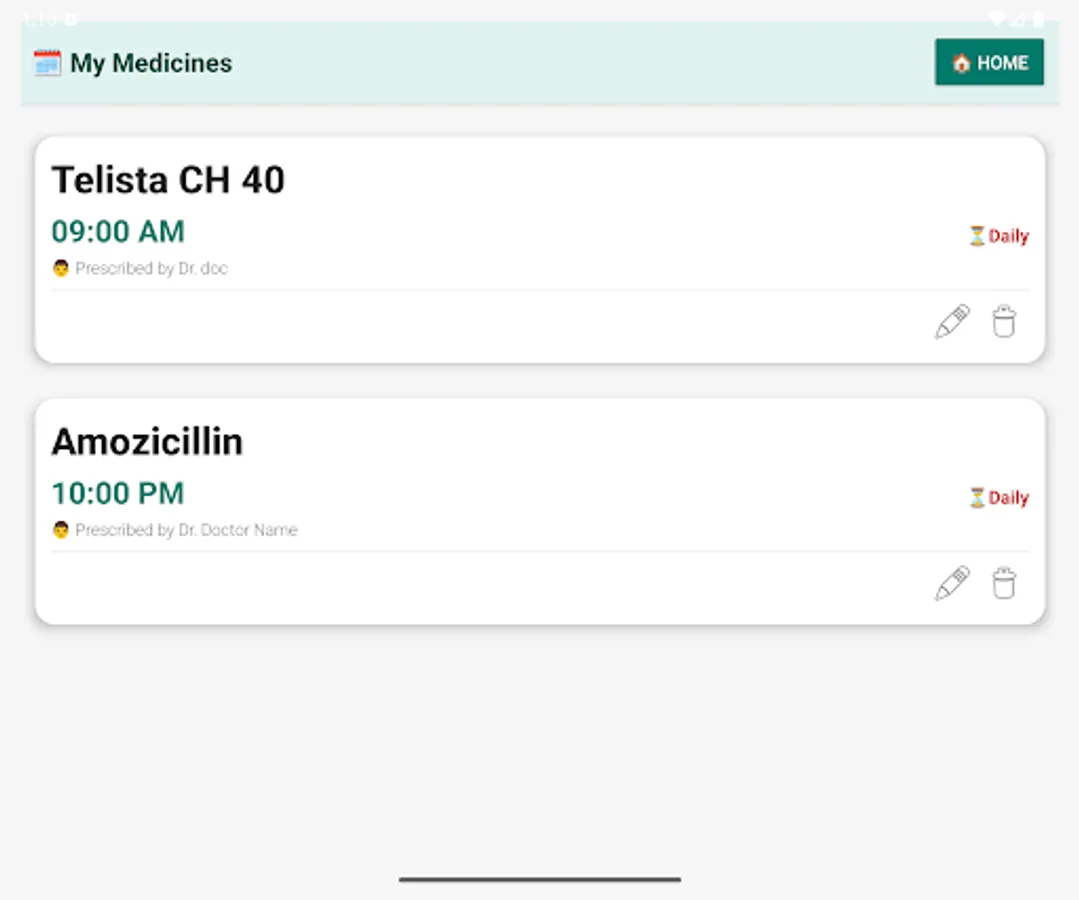Click the 09:00 AM time for Telista CH 40
Image resolution: width=1079 pixels, height=900 pixels.
(117, 231)
